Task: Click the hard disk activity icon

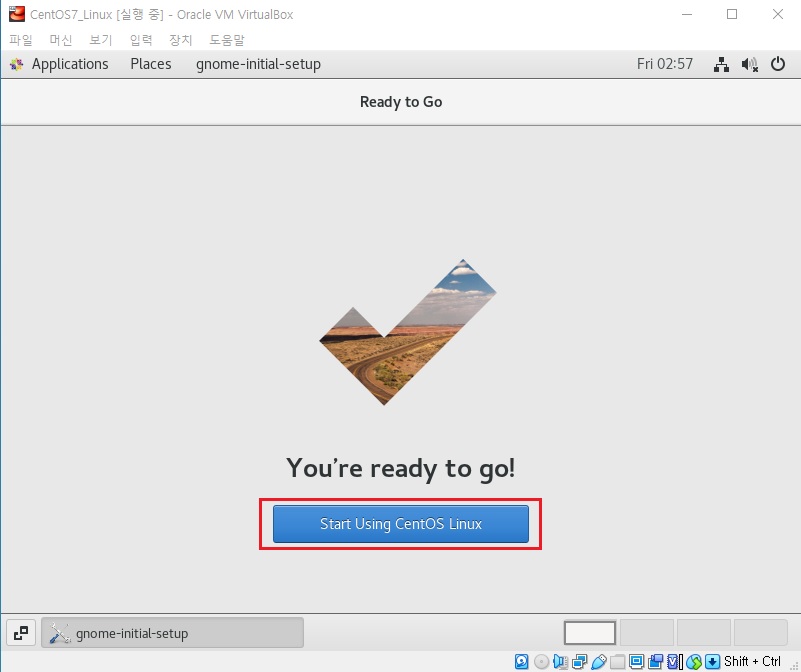Action: click(x=522, y=662)
